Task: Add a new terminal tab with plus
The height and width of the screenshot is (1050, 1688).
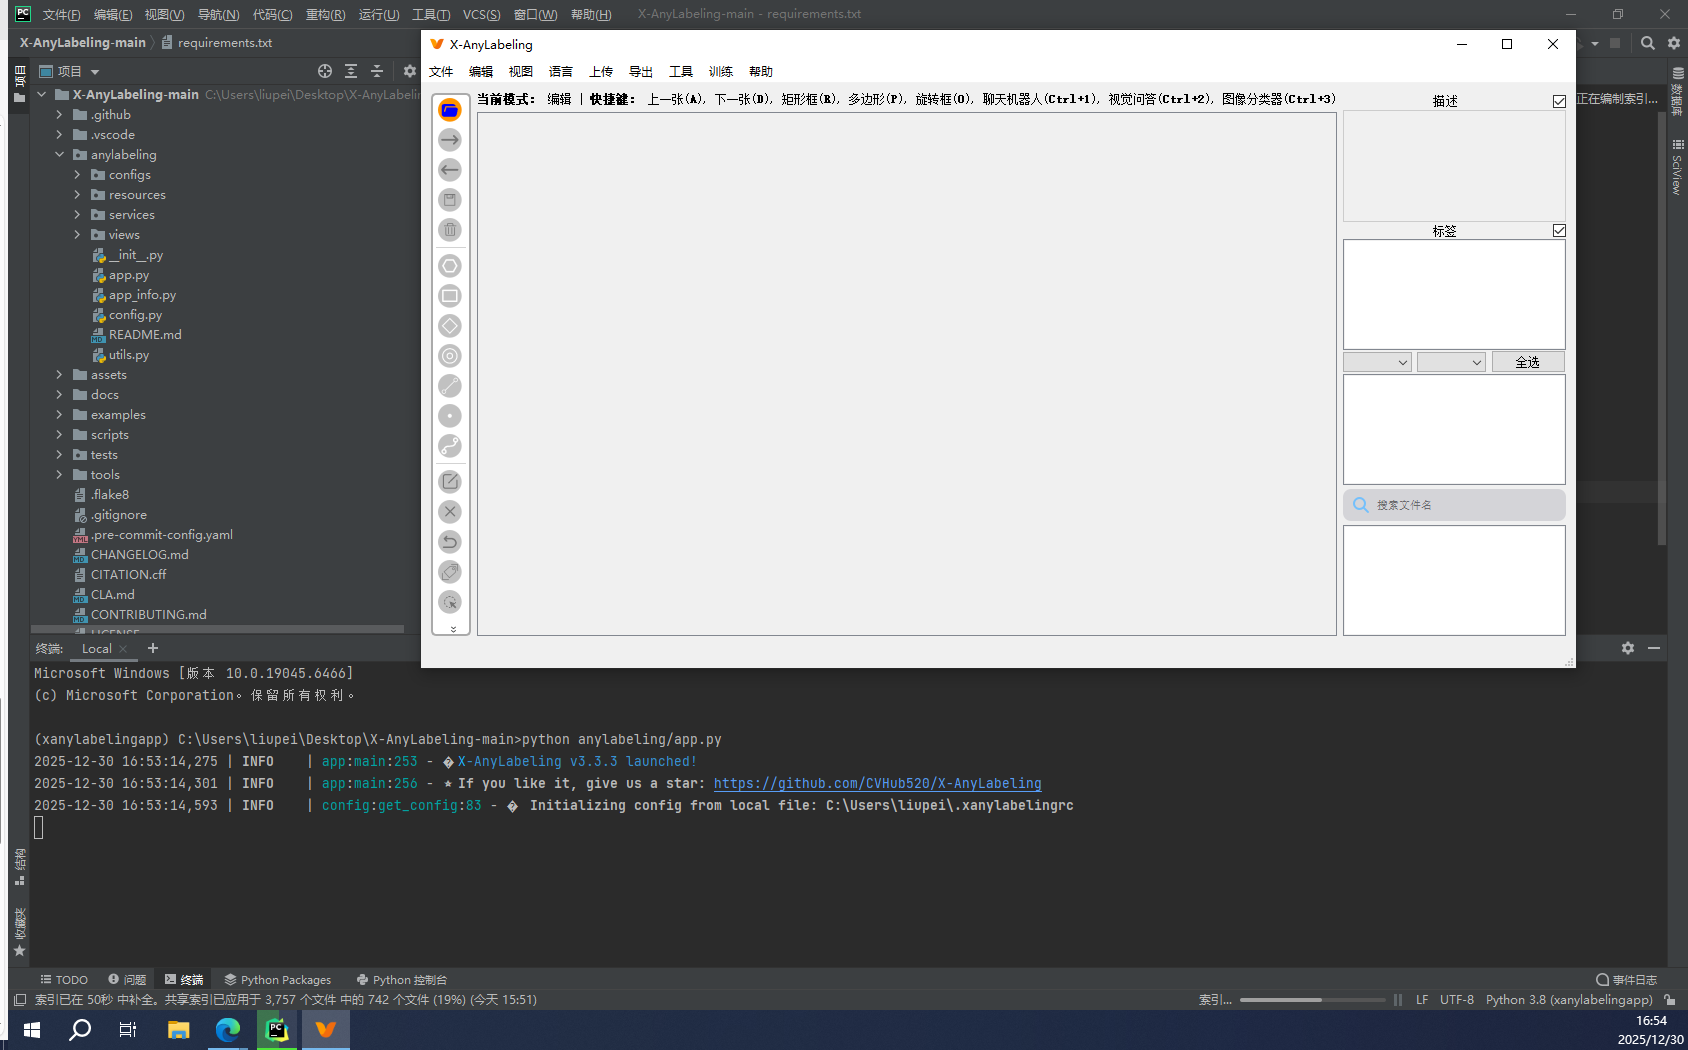Action: pyautogui.click(x=153, y=649)
